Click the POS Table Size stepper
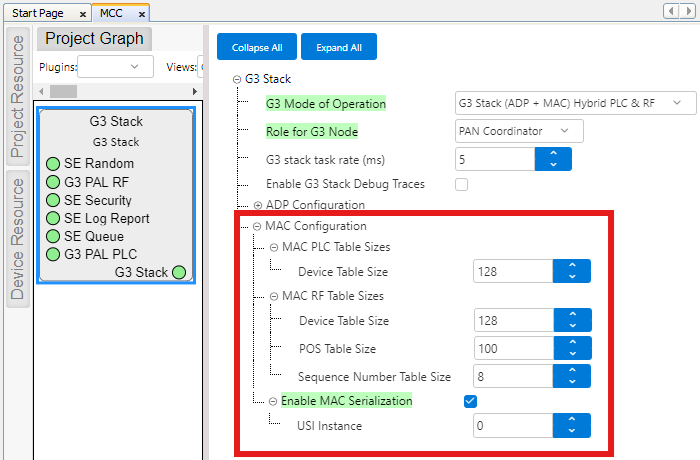 571,349
